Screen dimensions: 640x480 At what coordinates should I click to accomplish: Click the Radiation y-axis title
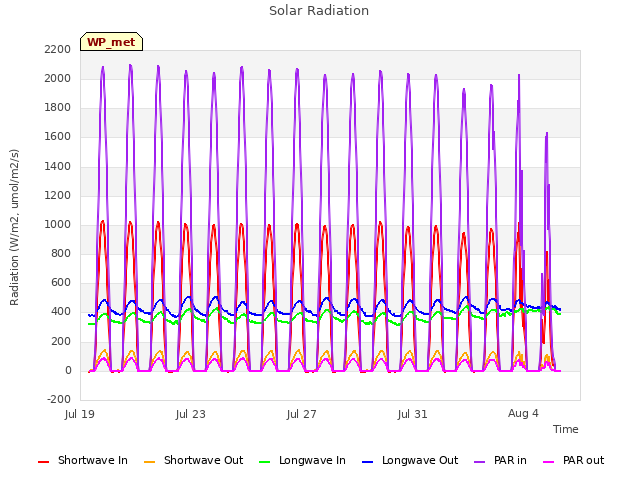point(14,227)
